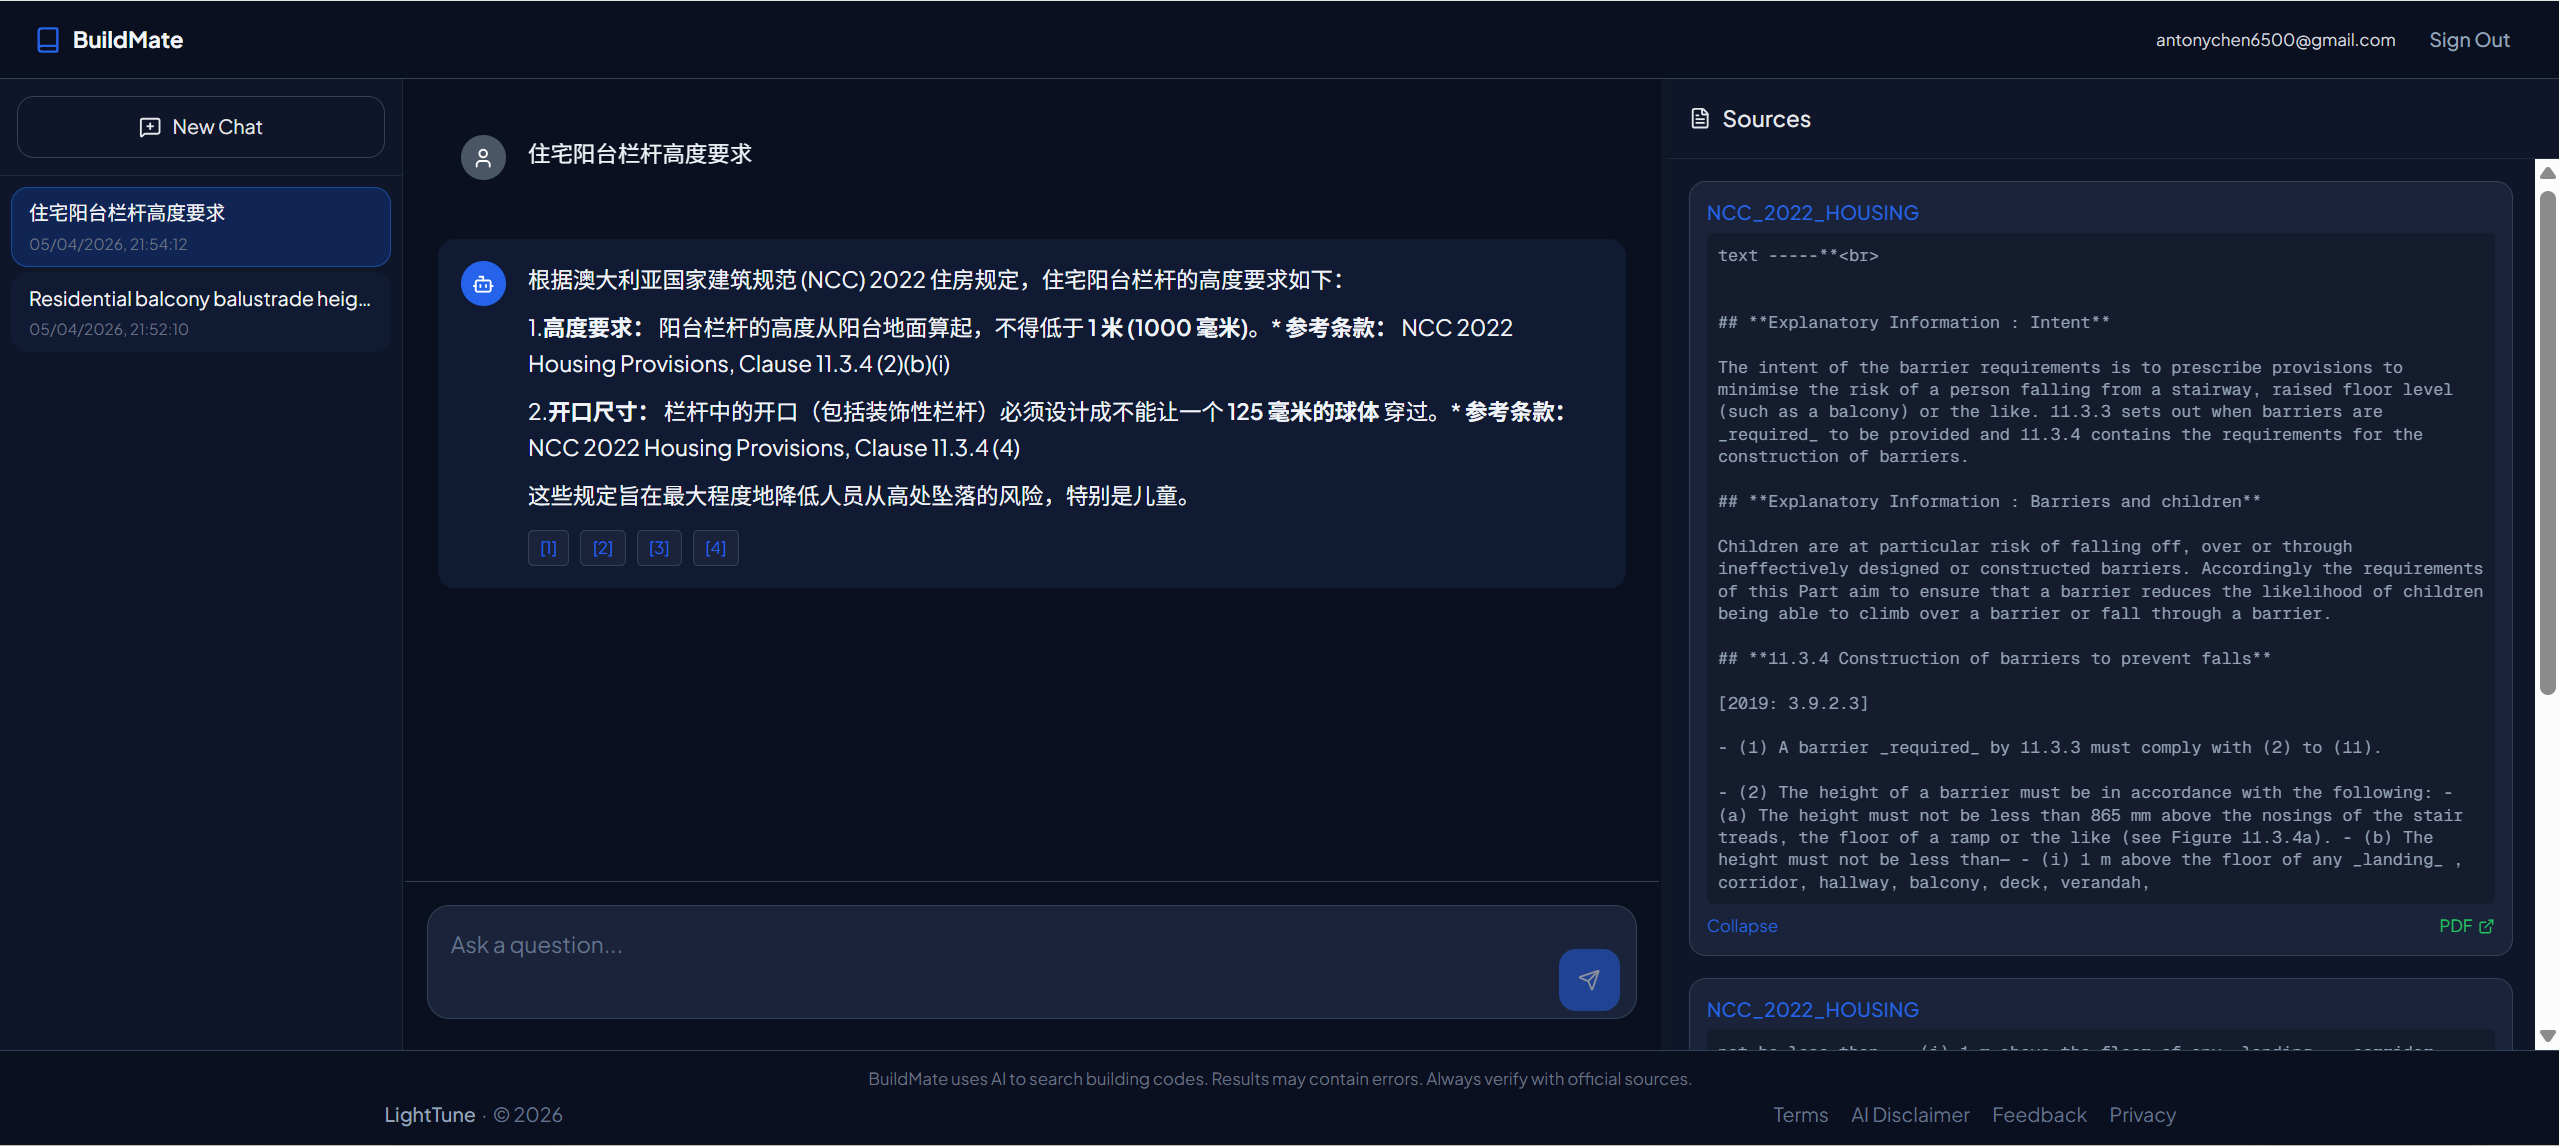Open the Residential balcony balustrade chat
This screenshot has height=1146, width=2559.
click(201, 312)
